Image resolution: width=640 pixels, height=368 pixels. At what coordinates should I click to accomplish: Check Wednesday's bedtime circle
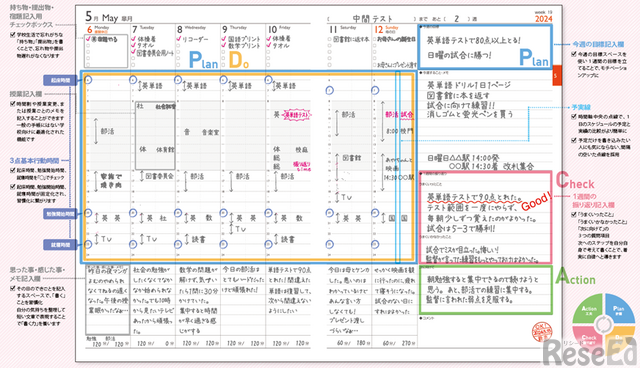[178, 244]
